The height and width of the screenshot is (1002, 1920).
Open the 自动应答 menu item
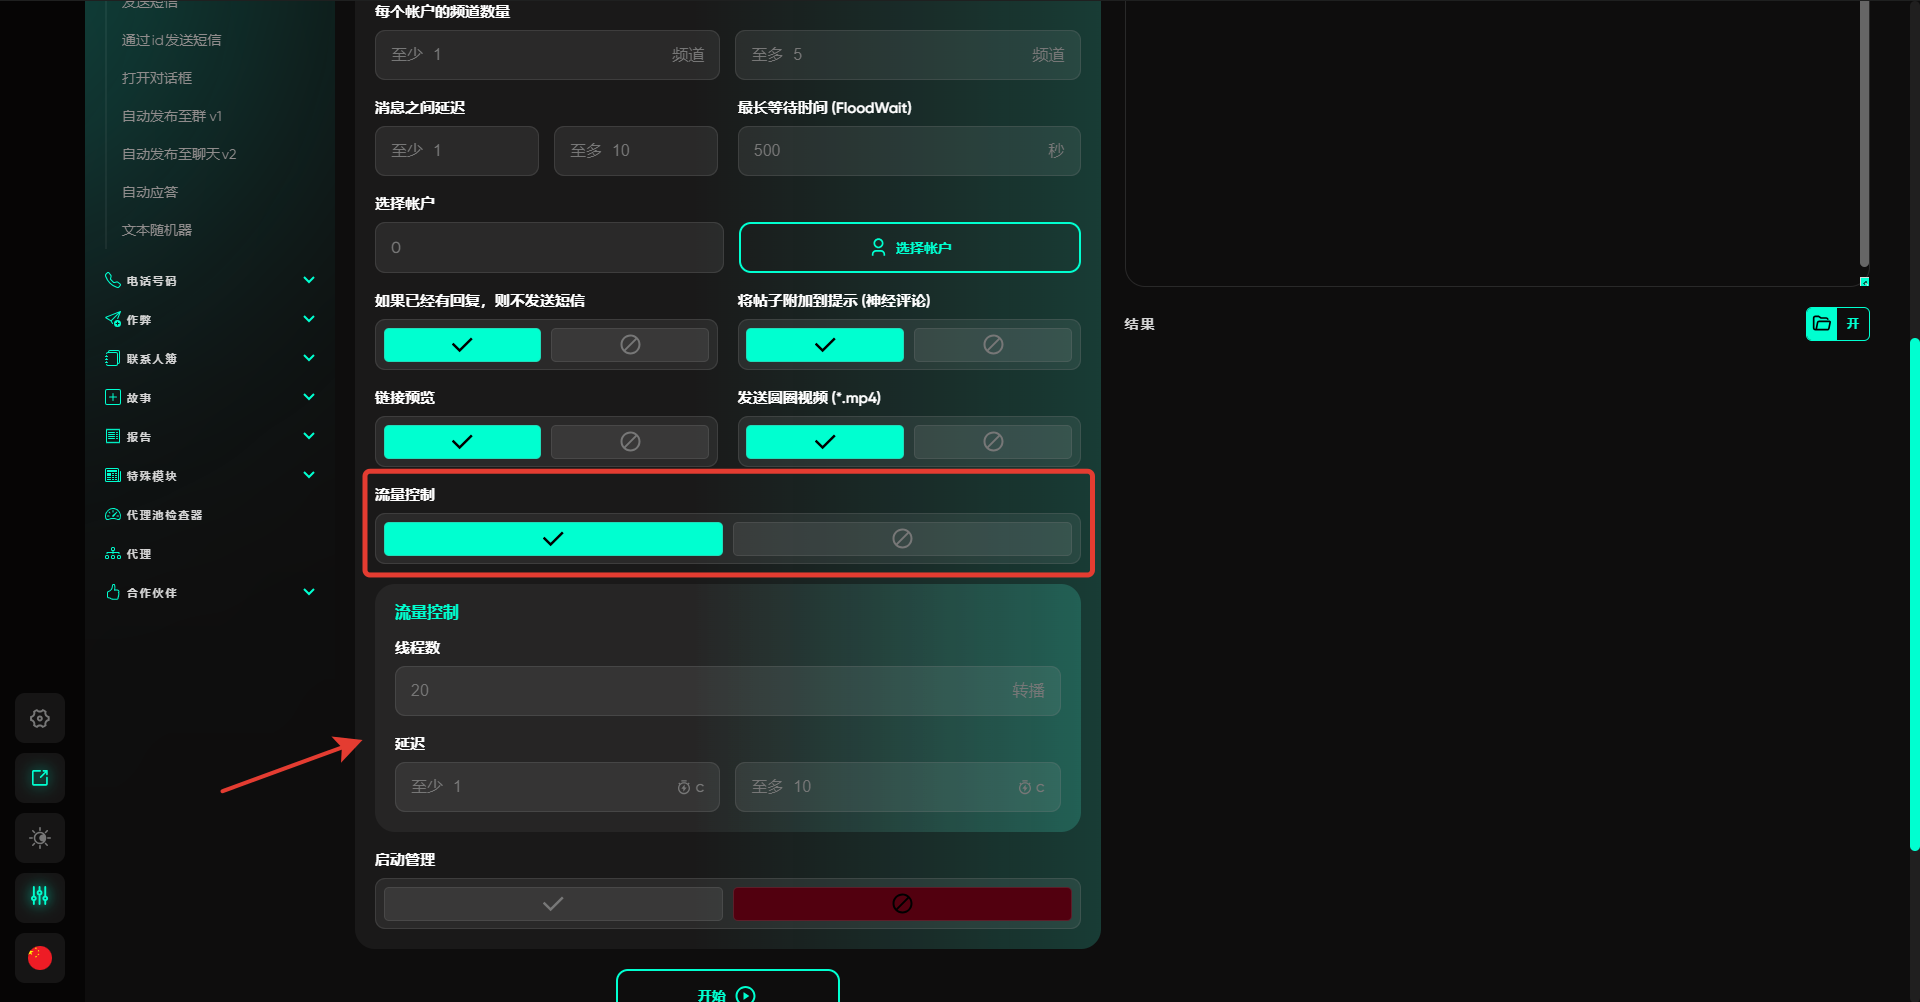tap(150, 192)
